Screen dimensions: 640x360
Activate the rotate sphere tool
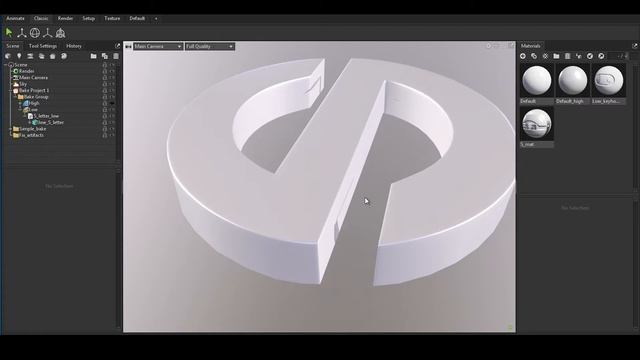point(35,33)
